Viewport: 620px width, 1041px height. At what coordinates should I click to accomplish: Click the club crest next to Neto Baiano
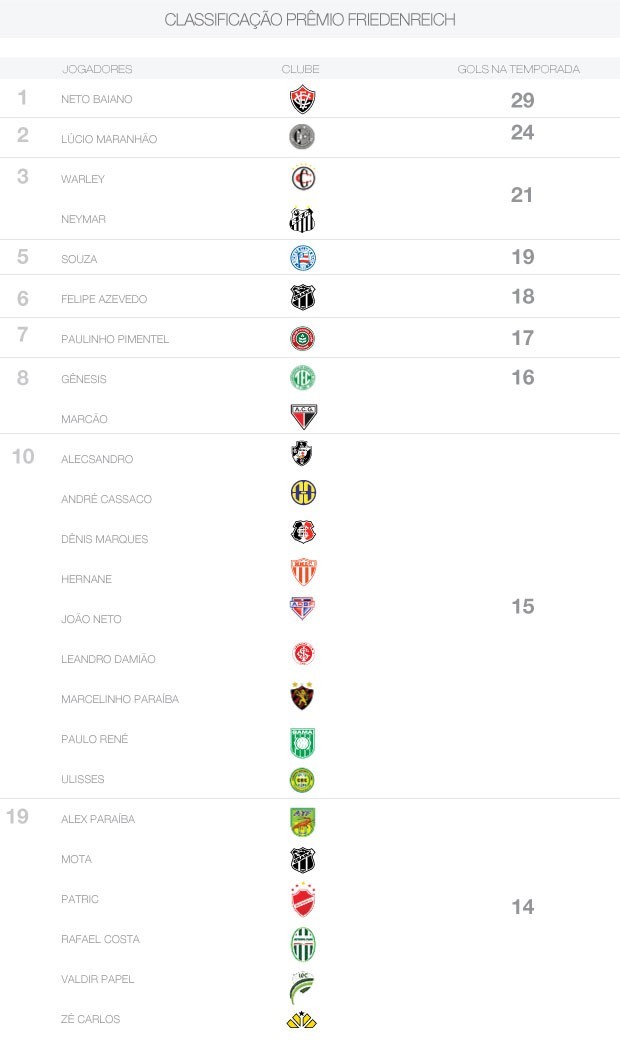click(302, 99)
